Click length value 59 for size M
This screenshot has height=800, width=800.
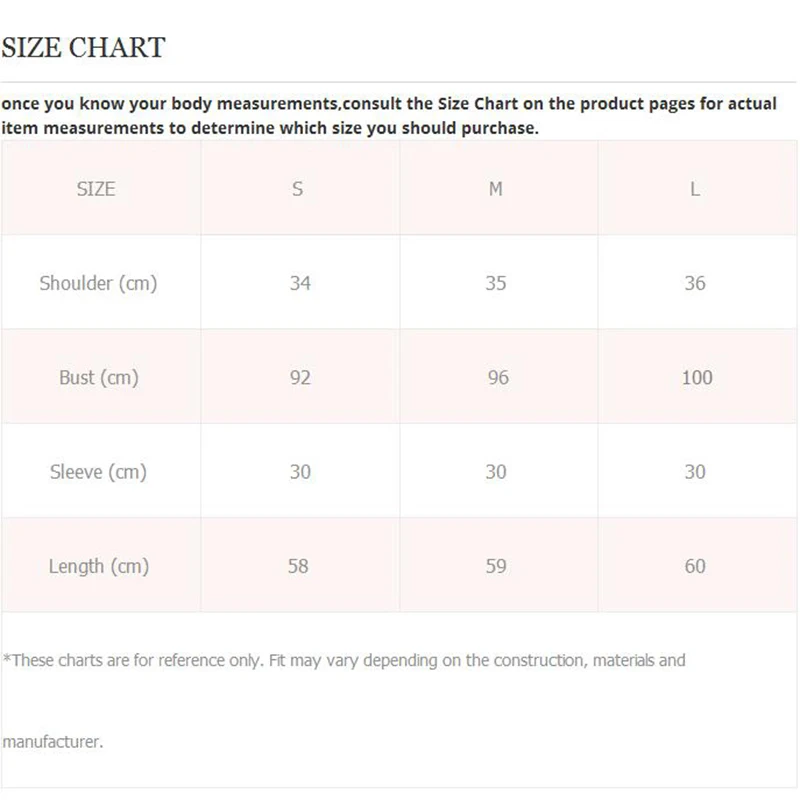(496, 566)
